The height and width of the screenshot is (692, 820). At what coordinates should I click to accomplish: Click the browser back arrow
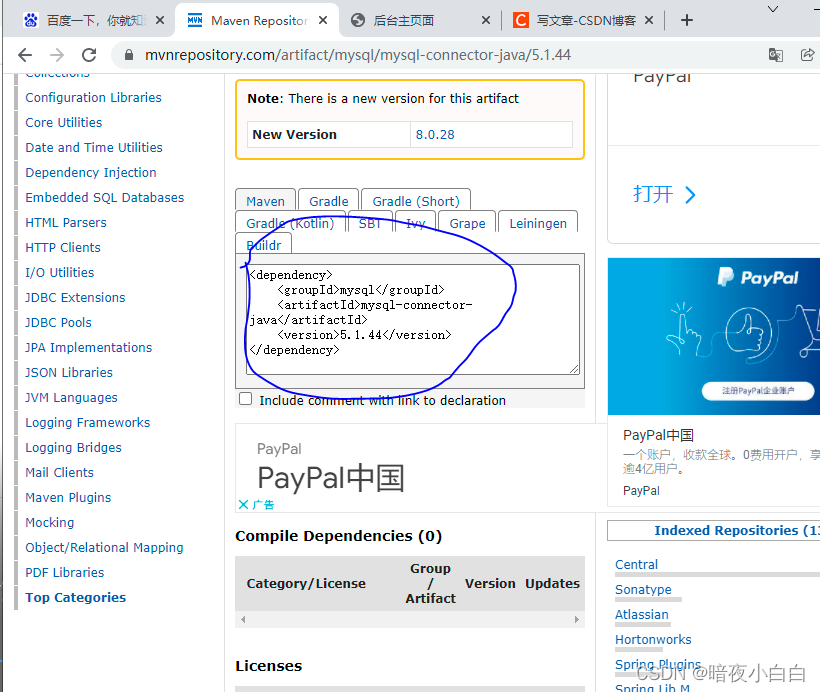(x=25, y=55)
